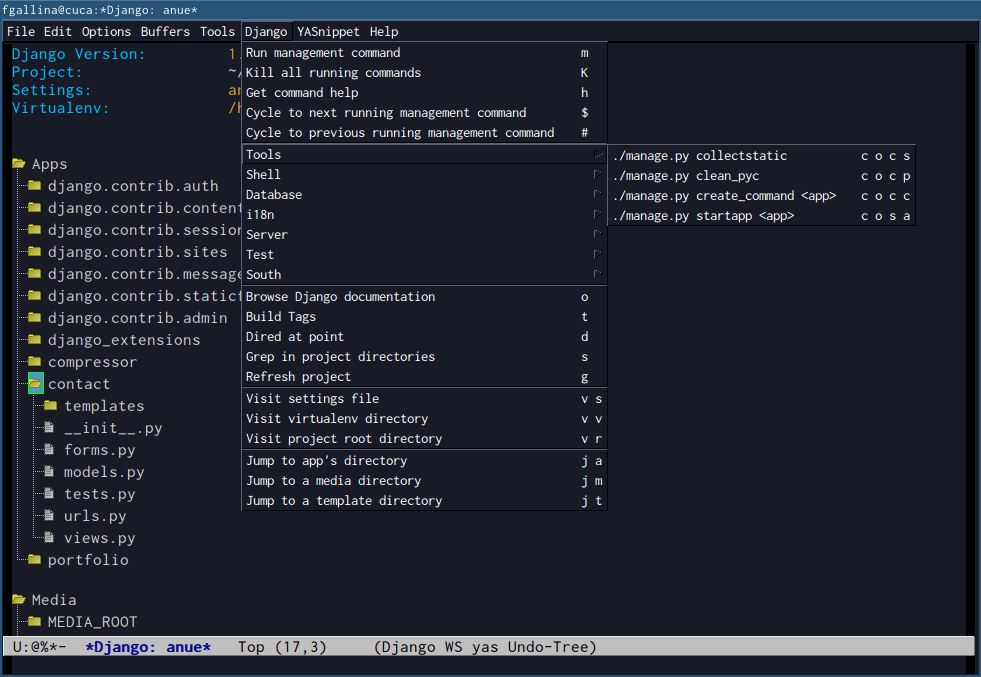
Task: Open the YASnippet menu
Action: tap(324, 31)
